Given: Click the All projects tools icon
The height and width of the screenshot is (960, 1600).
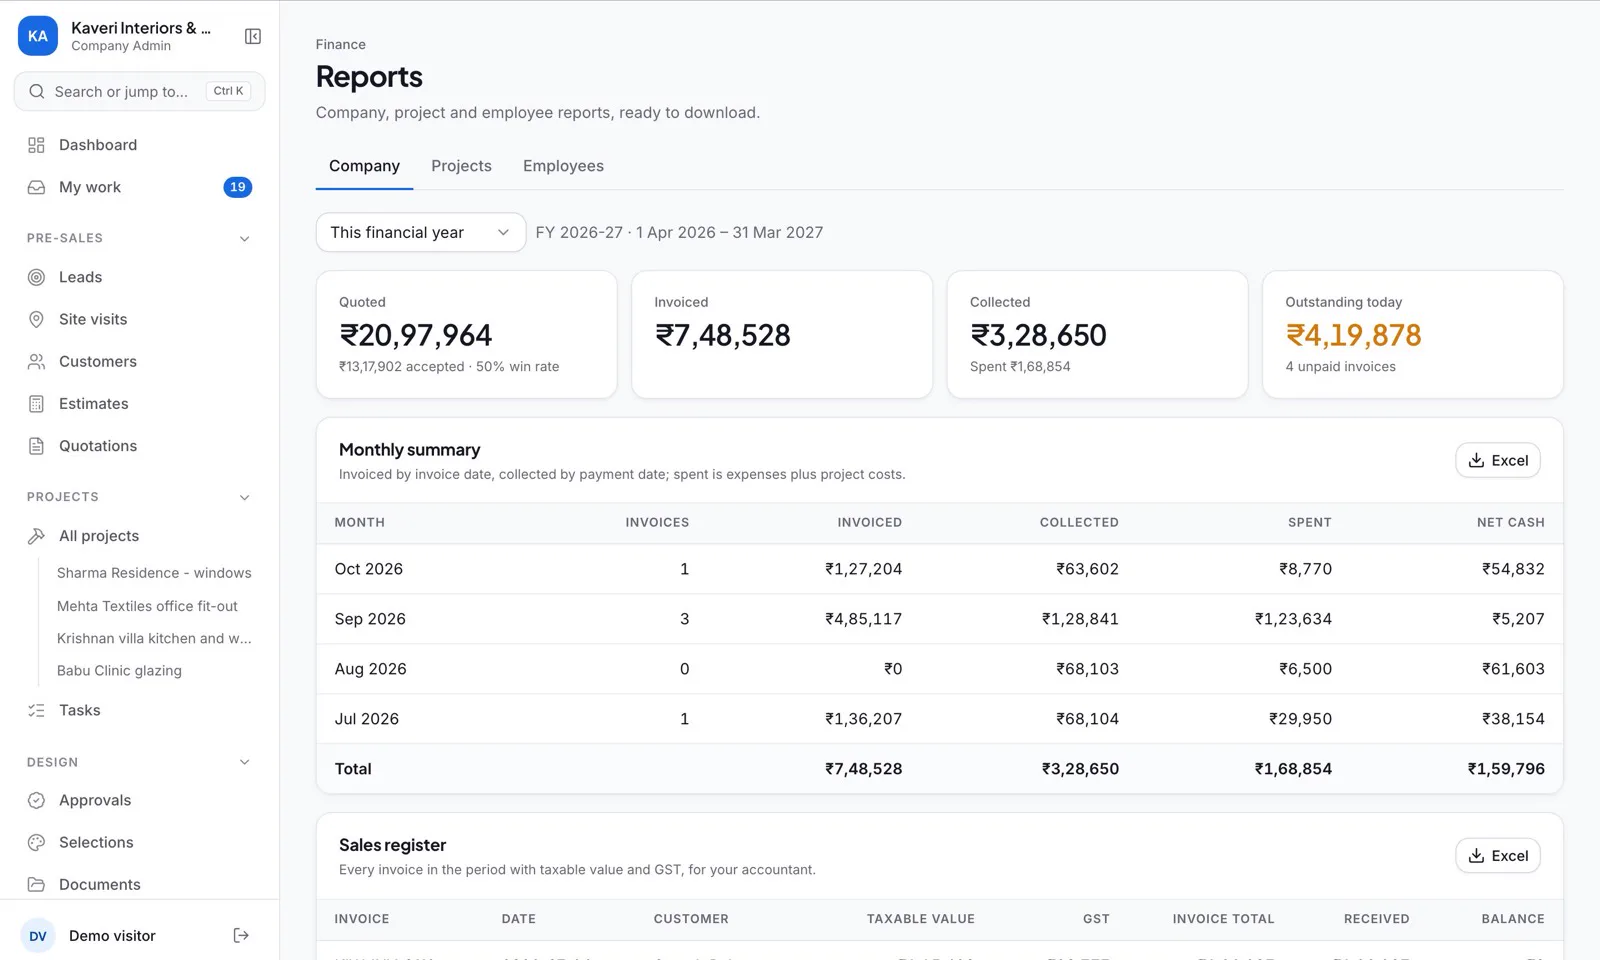Looking at the screenshot, I should click(x=37, y=536).
